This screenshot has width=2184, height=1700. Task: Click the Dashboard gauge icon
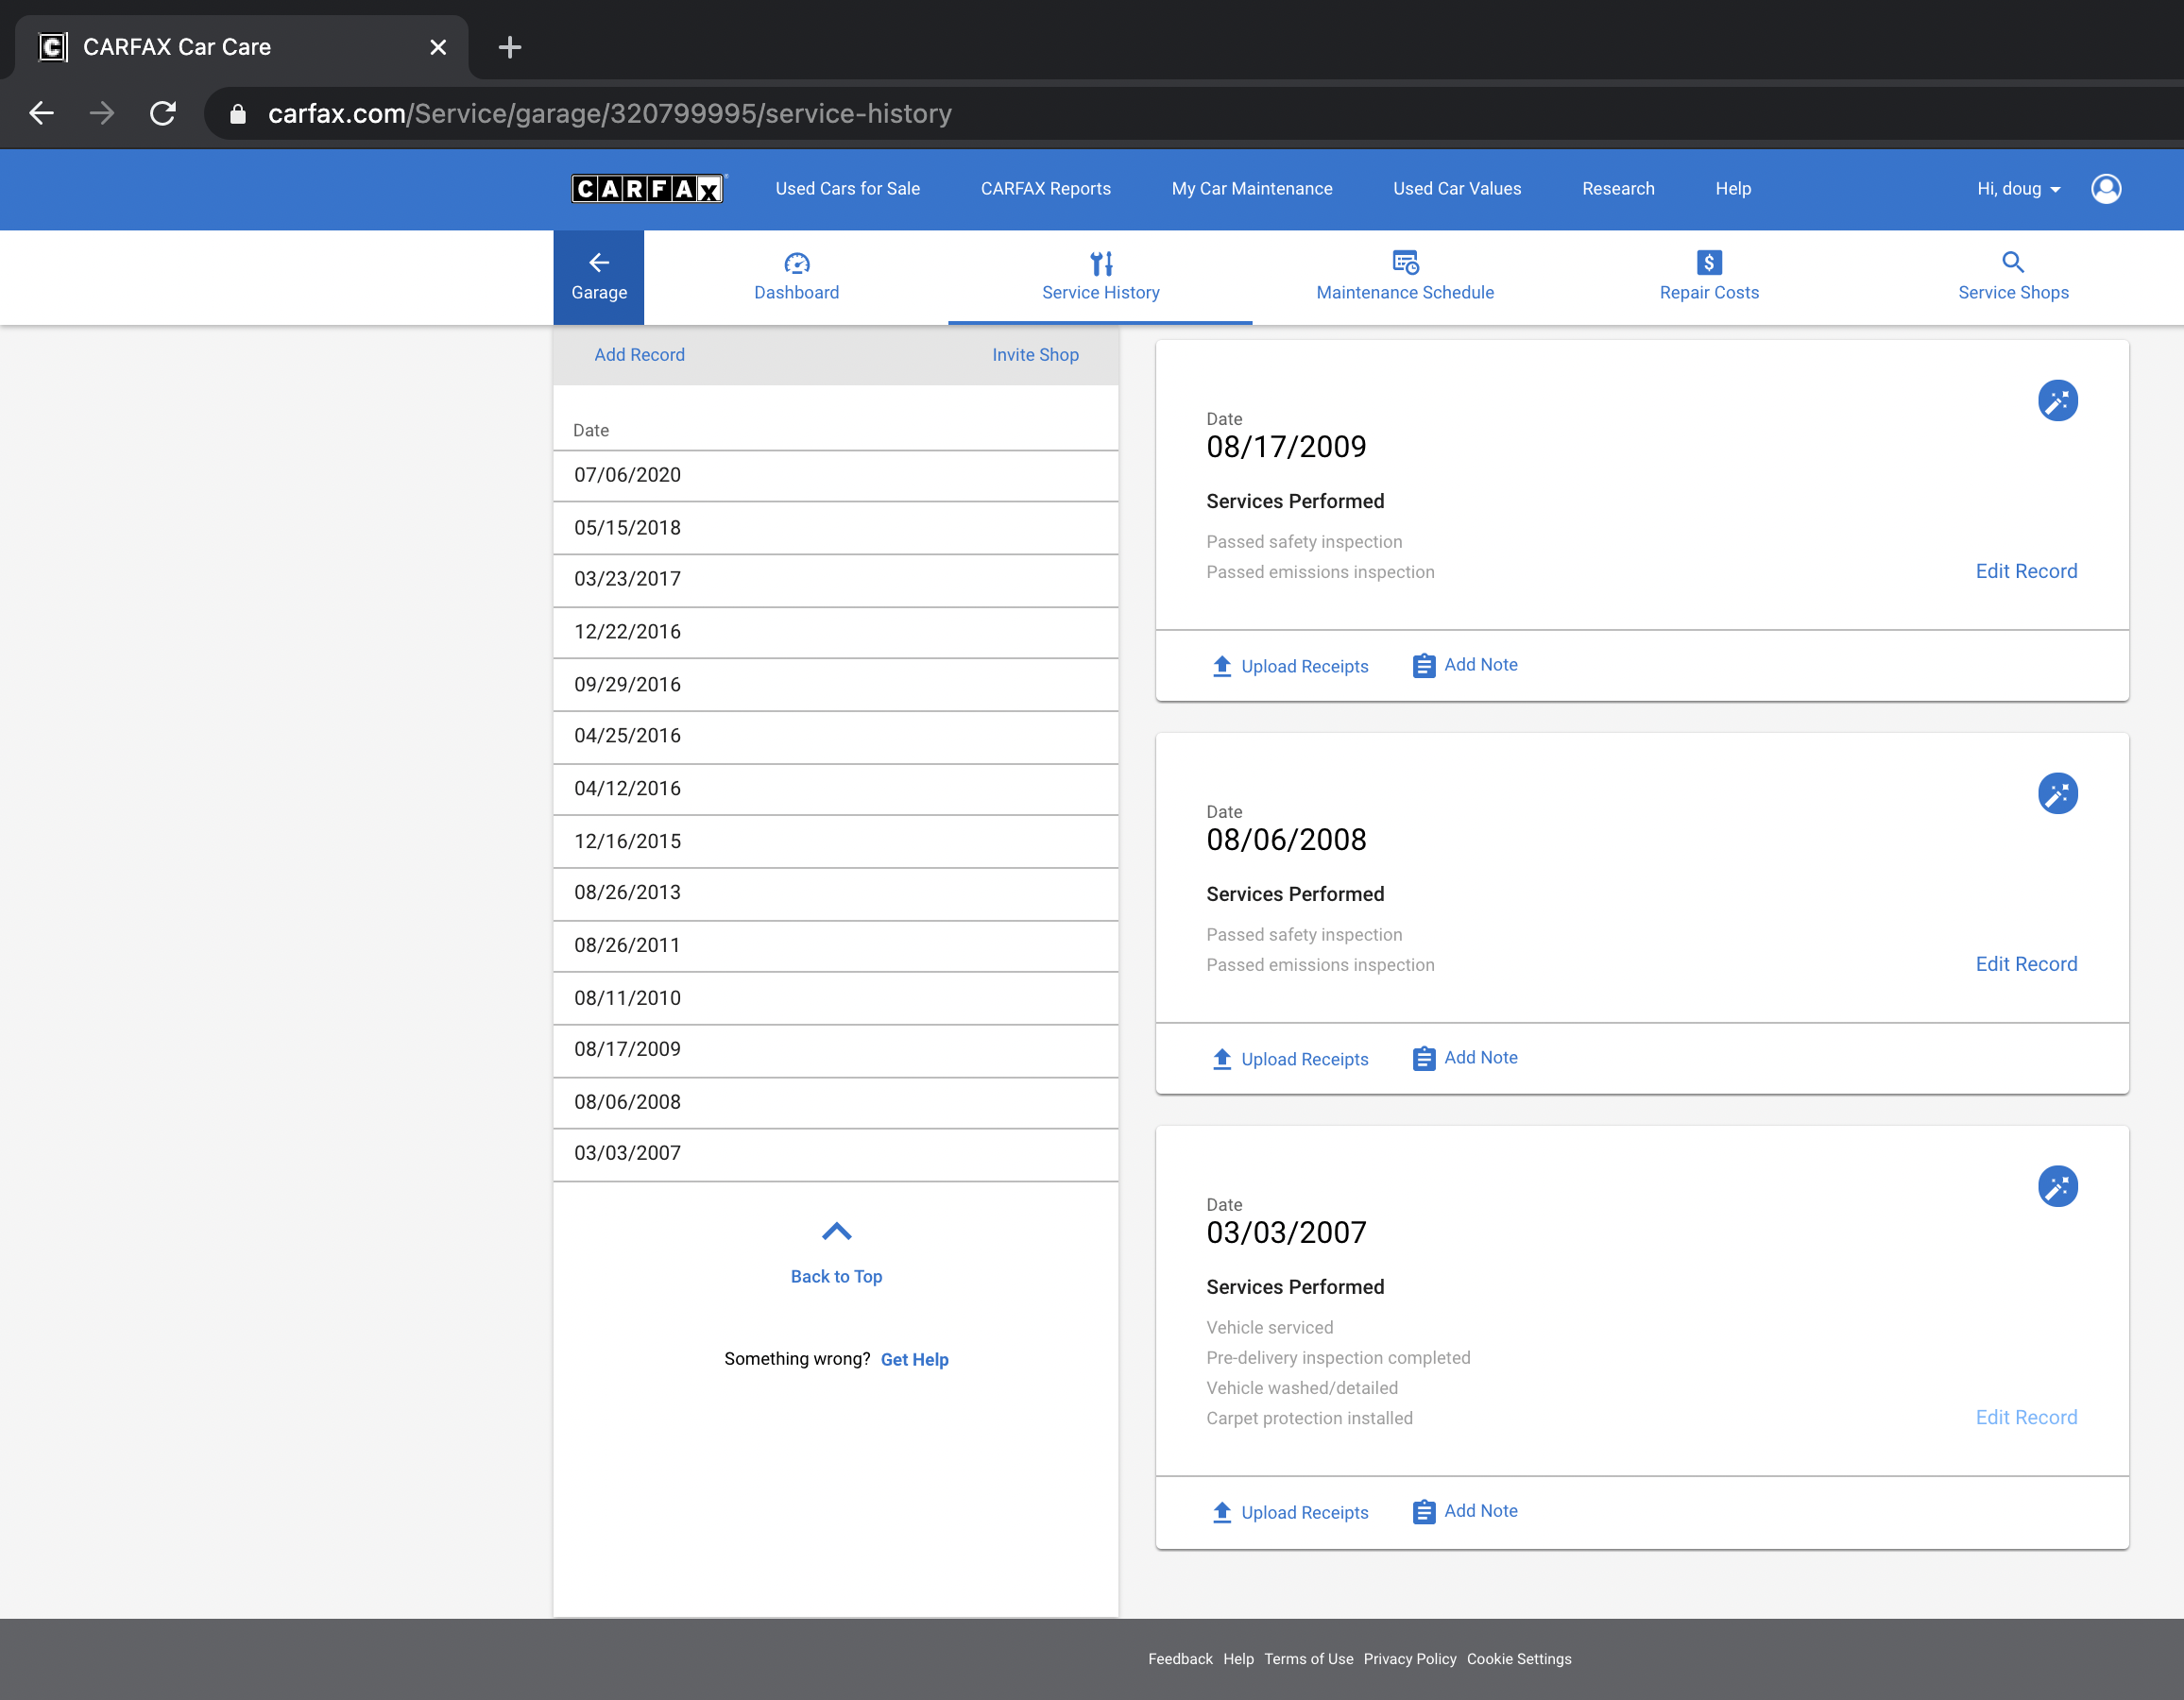797,263
